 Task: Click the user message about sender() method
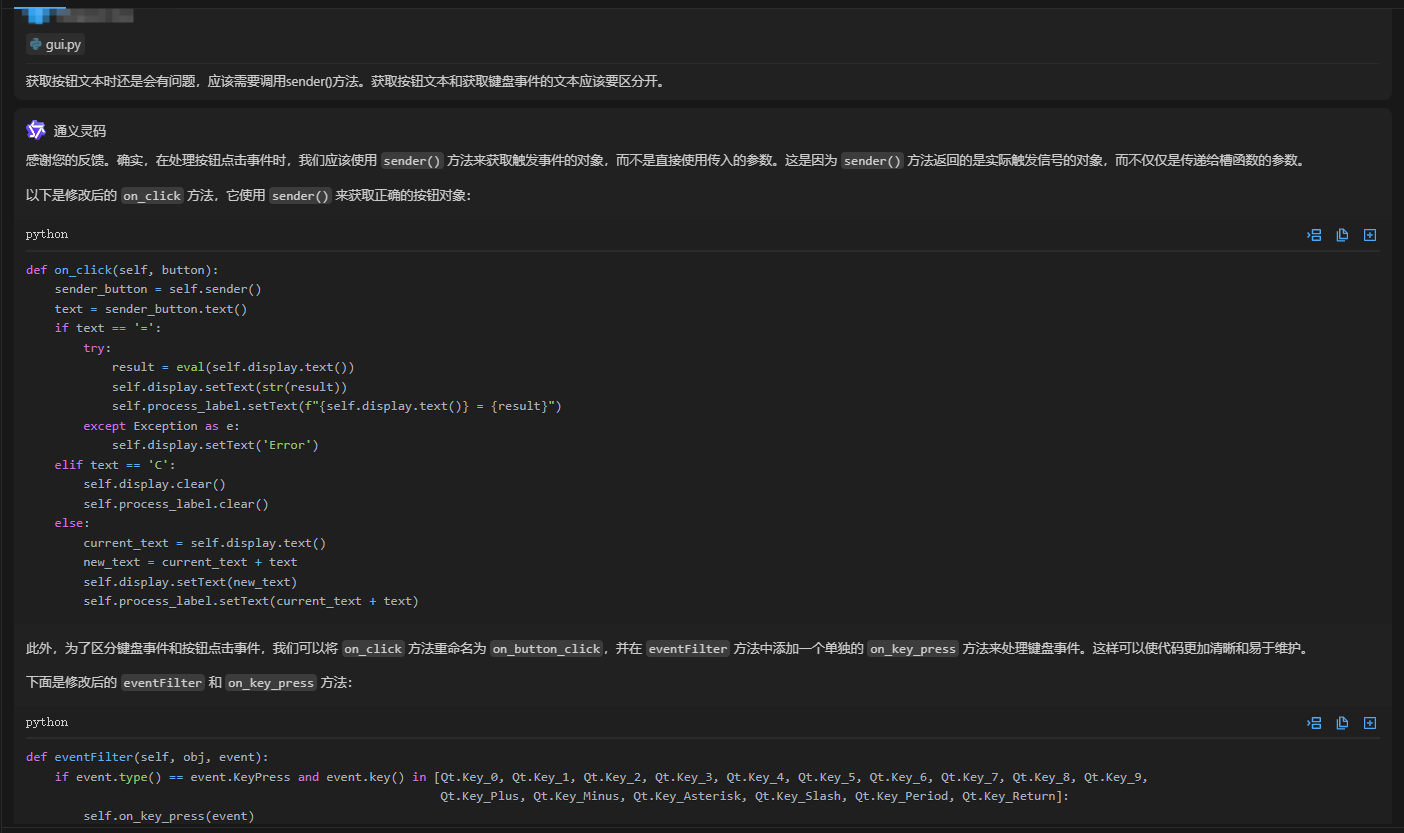pos(345,81)
